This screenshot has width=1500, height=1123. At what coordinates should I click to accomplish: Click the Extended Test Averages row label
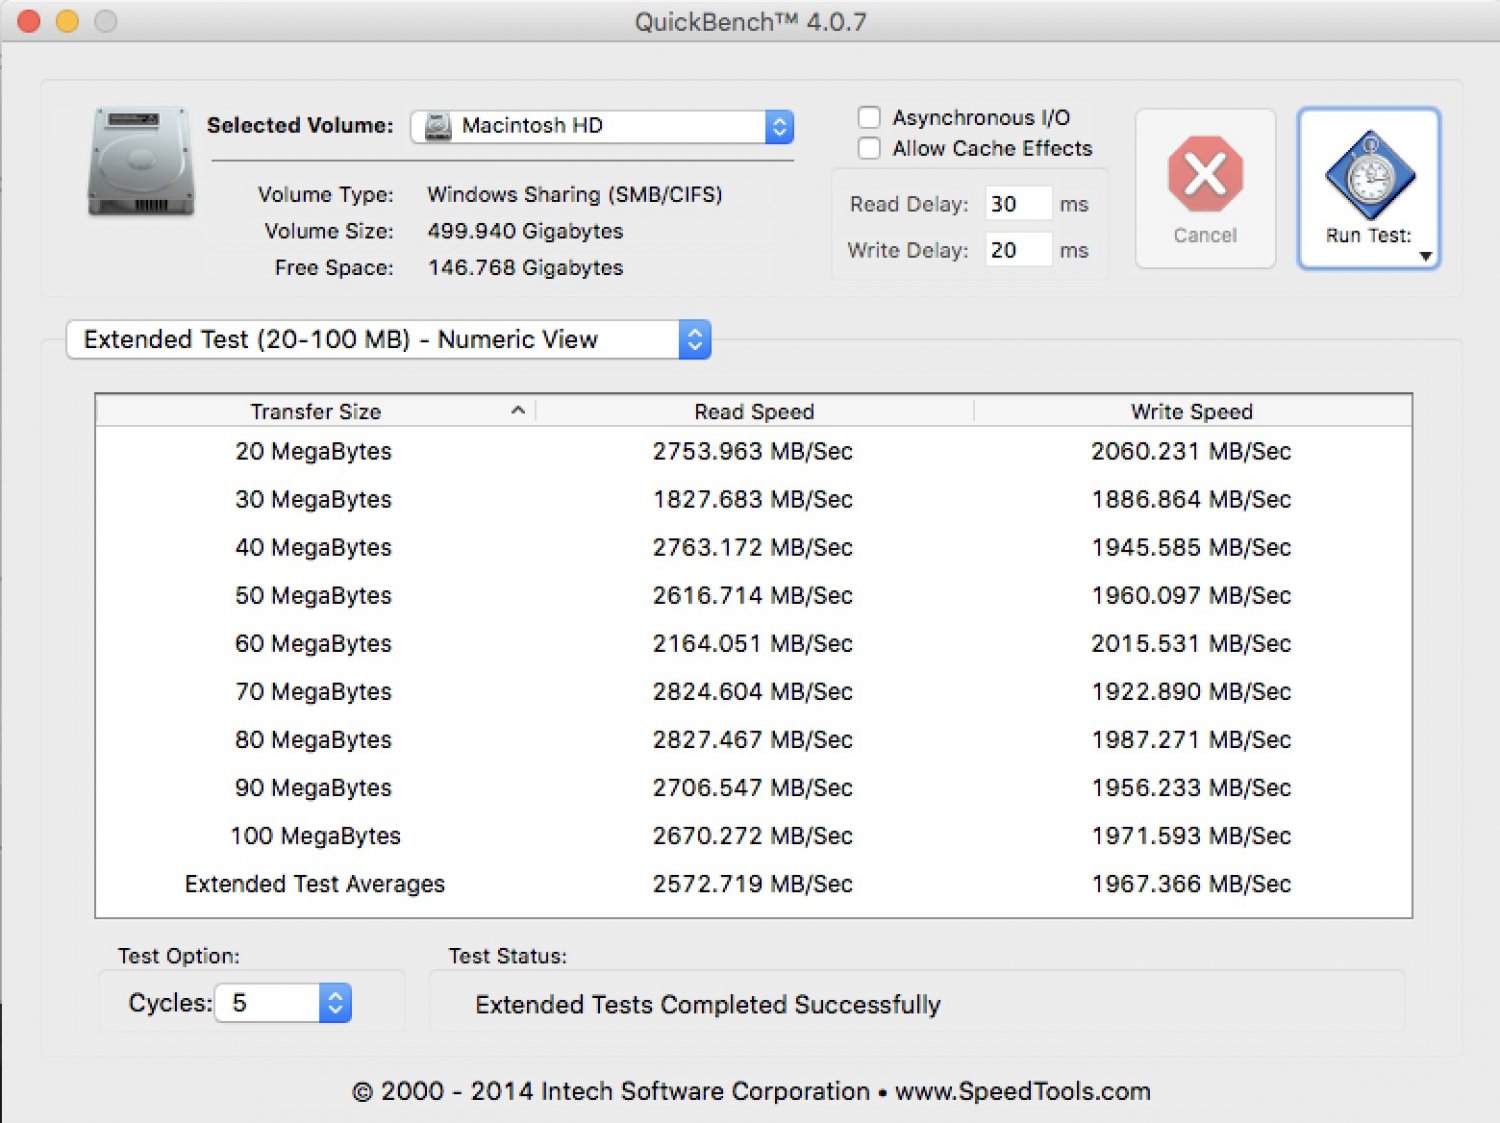click(315, 884)
